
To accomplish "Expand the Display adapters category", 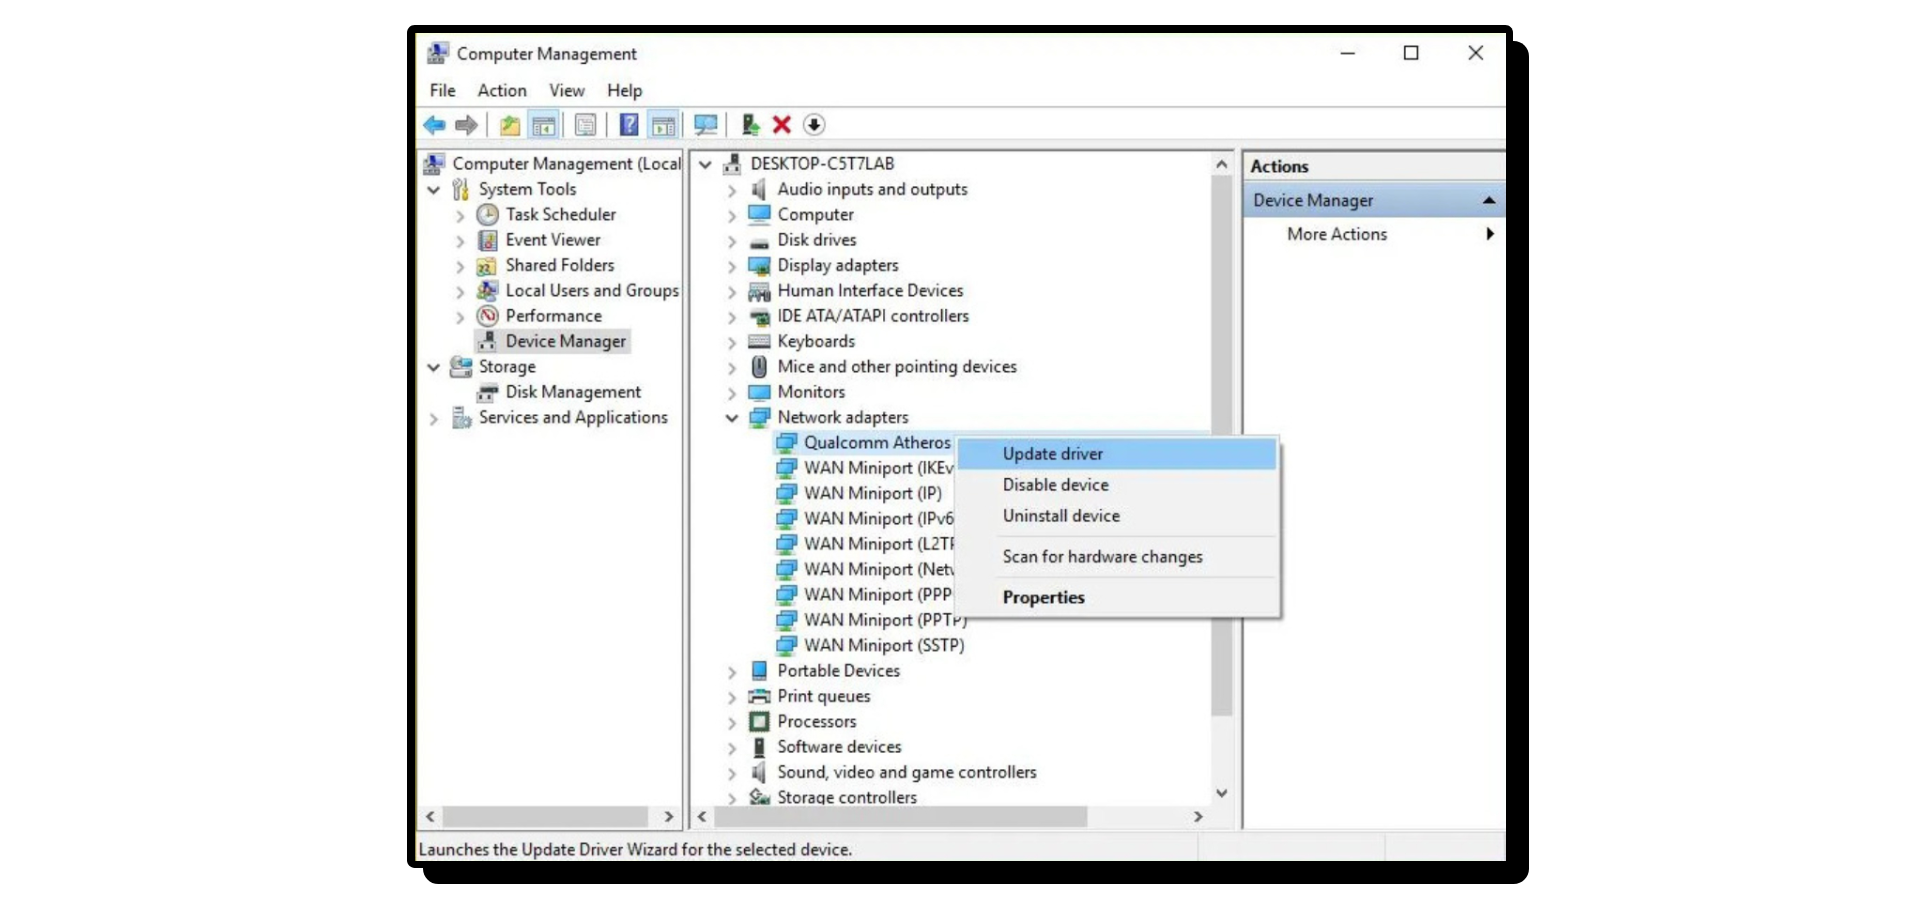I will 732,266.
